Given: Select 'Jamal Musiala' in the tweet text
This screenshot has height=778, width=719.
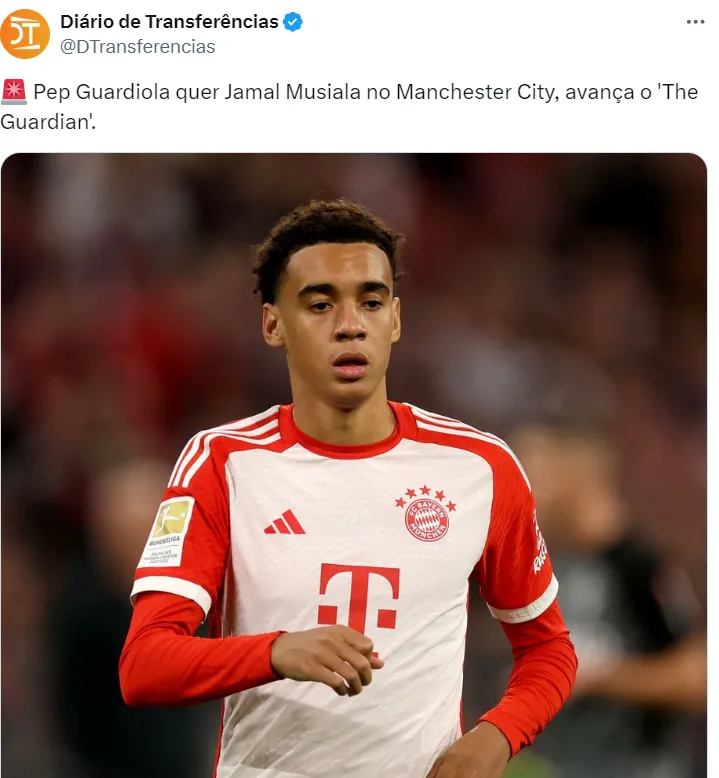Looking at the screenshot, I should 292,92.
